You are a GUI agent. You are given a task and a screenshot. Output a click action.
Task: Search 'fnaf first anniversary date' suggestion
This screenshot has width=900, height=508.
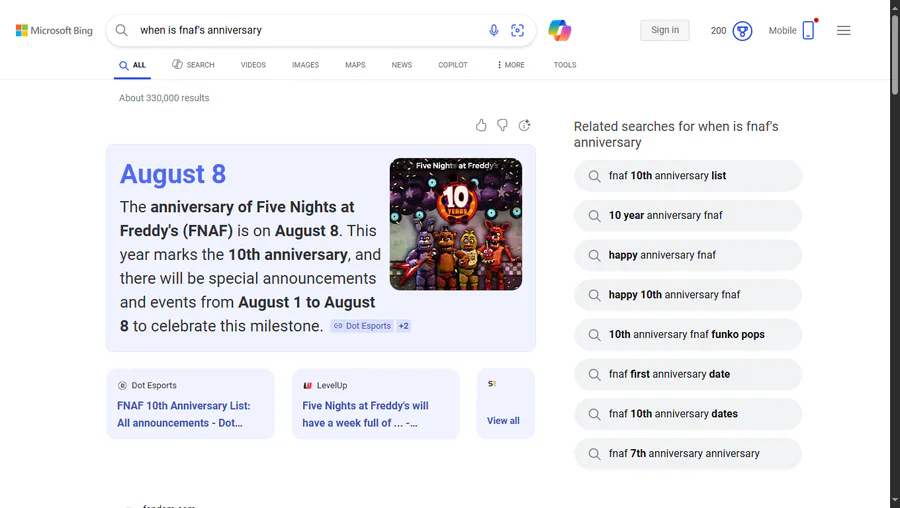pyautogui.click(x=688, y=374)
